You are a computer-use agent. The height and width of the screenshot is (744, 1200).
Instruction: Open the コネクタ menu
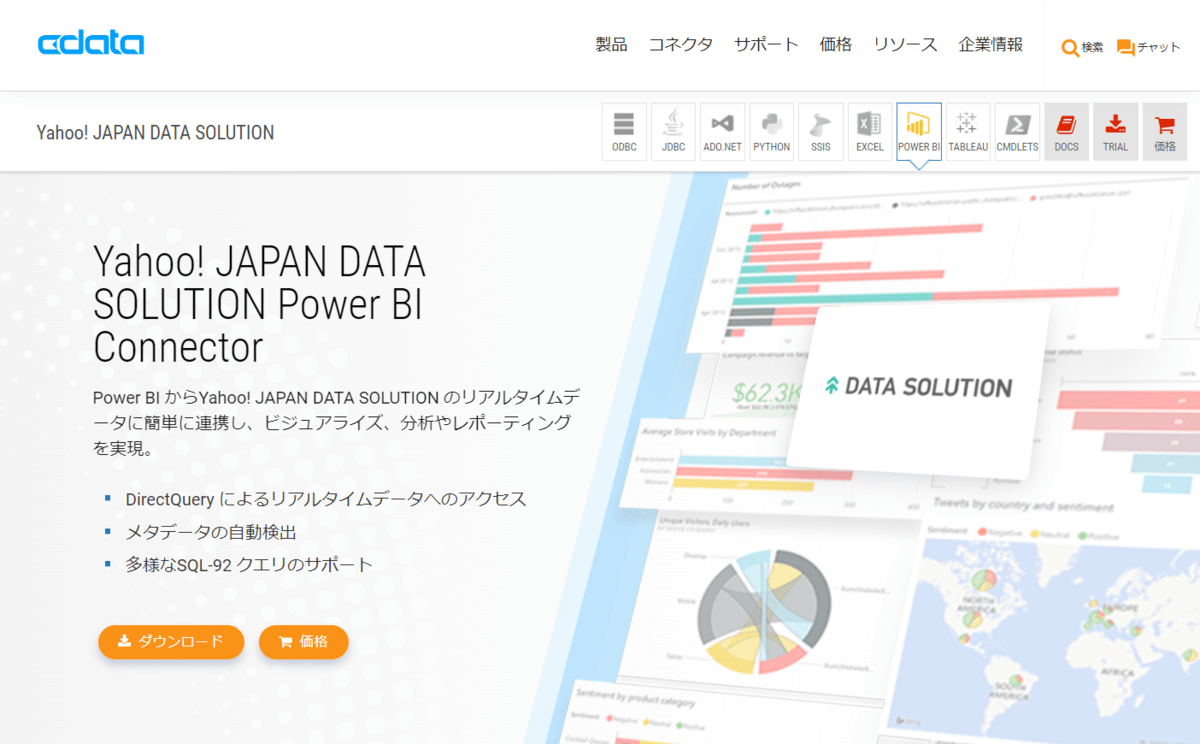681,44
